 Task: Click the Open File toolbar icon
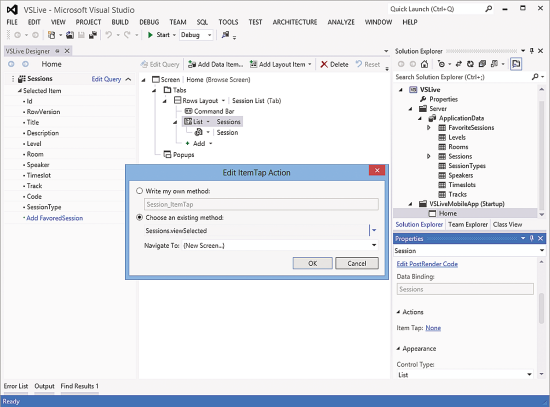(x=70, y=35)
